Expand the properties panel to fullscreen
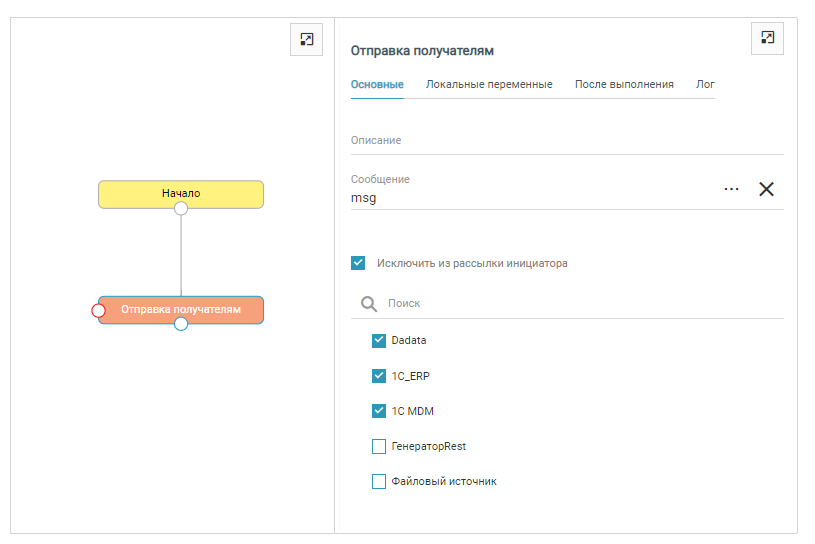Image resolution: width=815 pixels, height=544 pixels. tap(767, 38)
